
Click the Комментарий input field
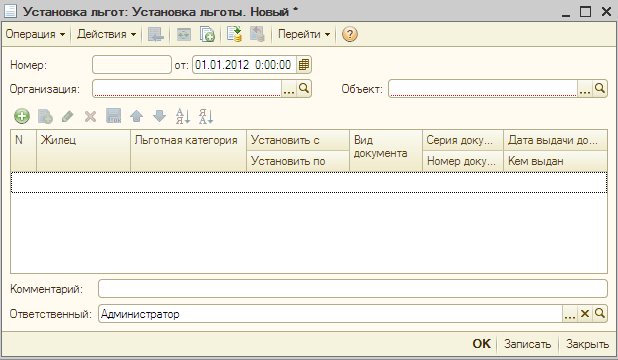(x=353, y=289)
